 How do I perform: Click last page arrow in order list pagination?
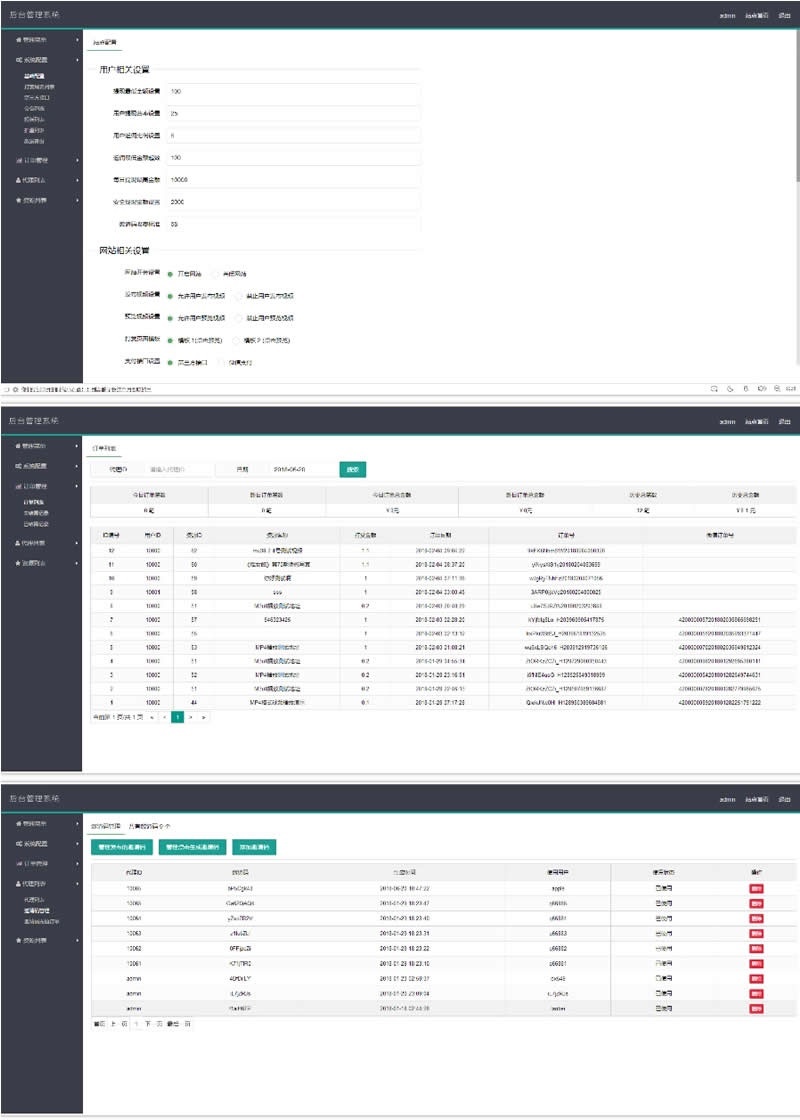coord(204,716)
